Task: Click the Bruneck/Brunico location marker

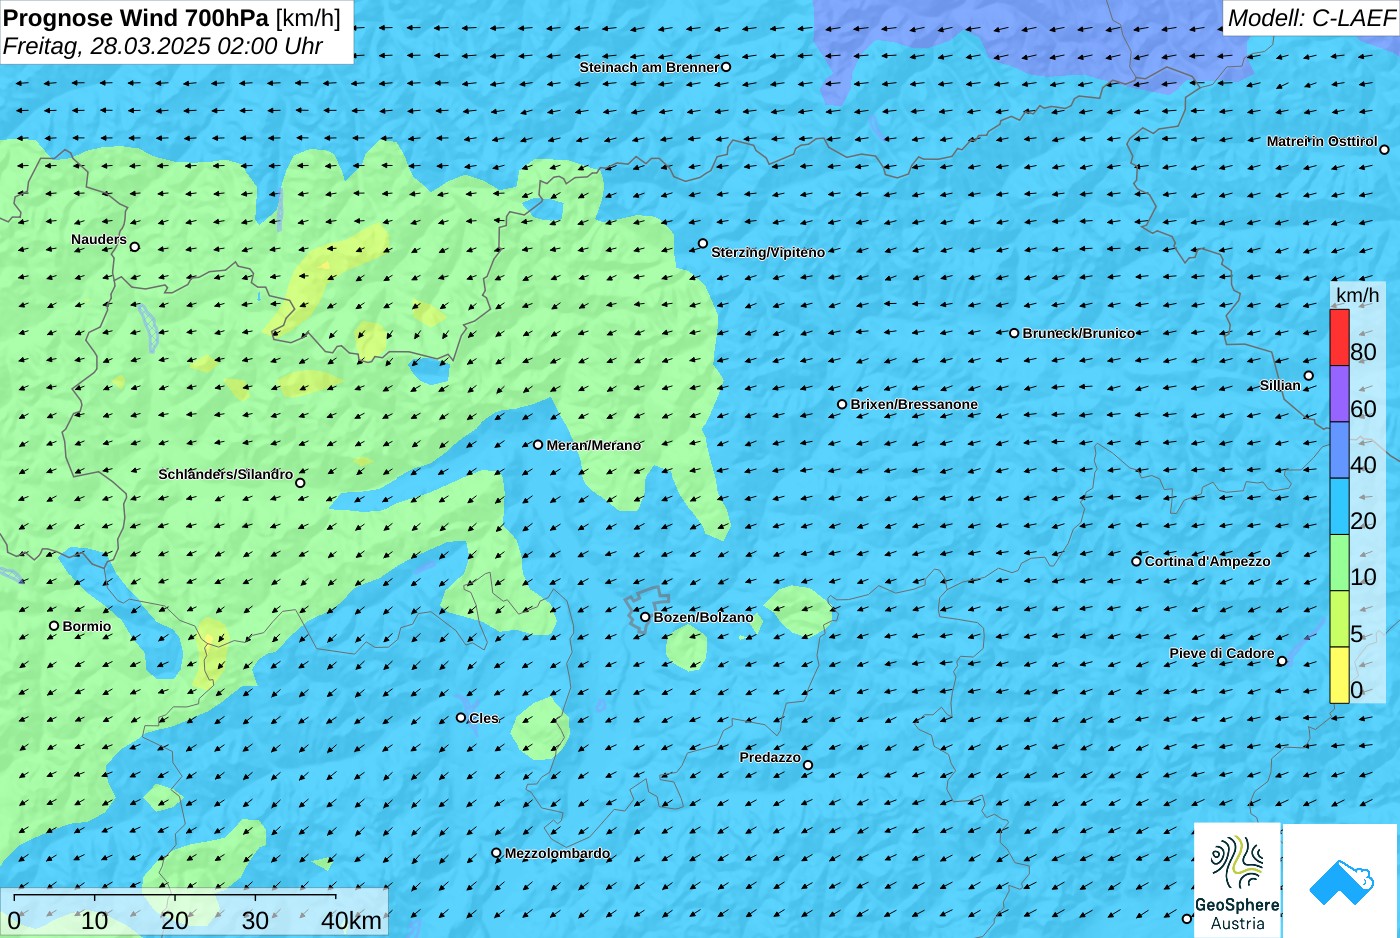Action: [1014, 333]
